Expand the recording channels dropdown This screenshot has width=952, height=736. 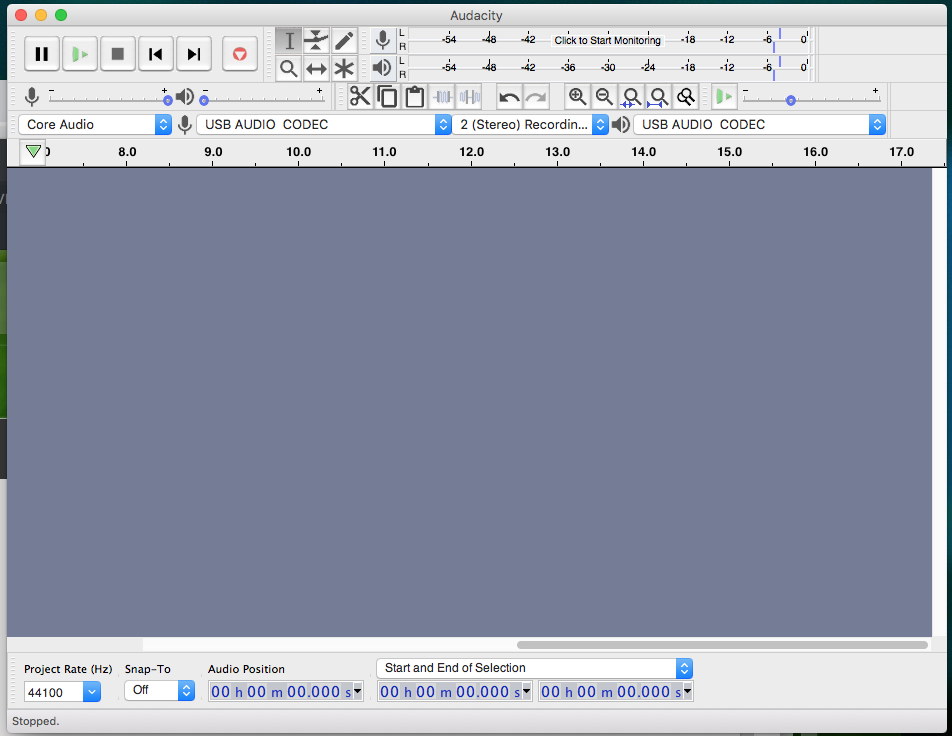[x=531, y=125]
